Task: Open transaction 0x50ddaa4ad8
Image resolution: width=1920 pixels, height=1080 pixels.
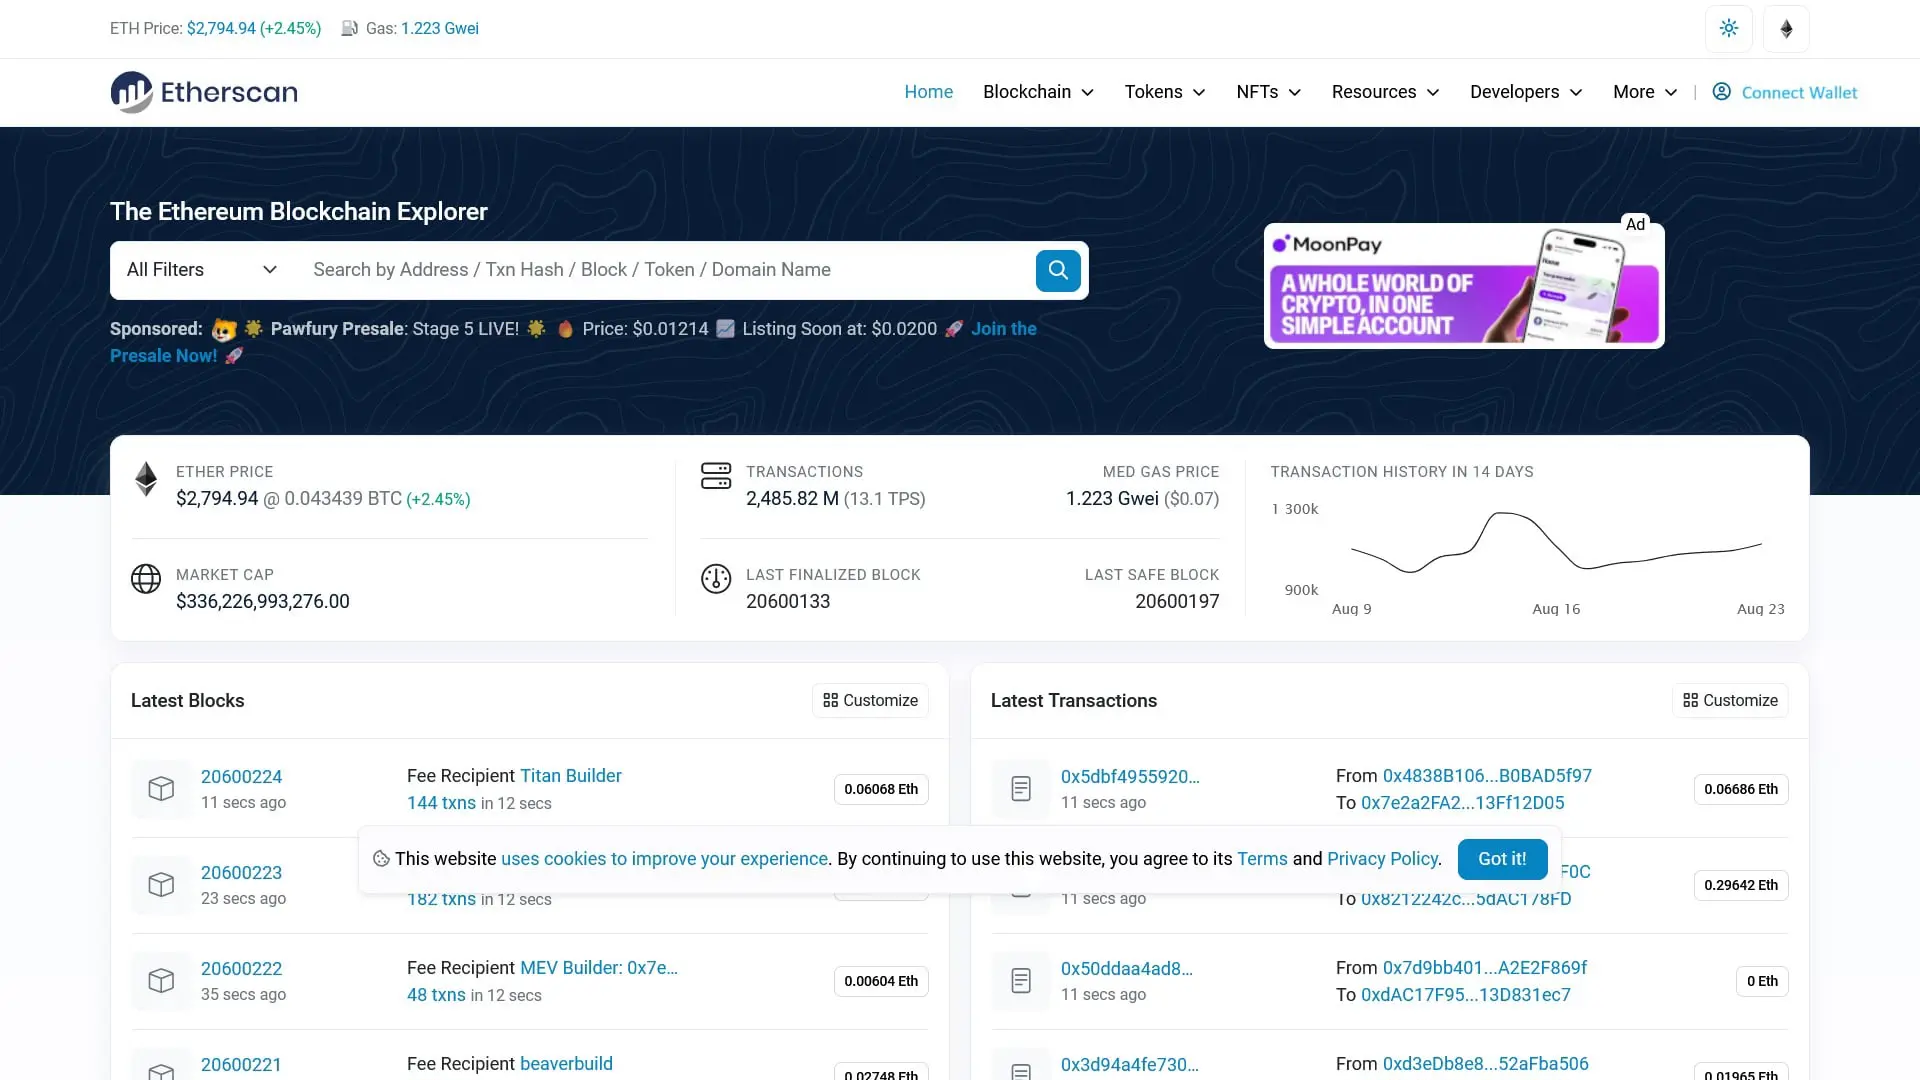Action: pos(1127,969)
